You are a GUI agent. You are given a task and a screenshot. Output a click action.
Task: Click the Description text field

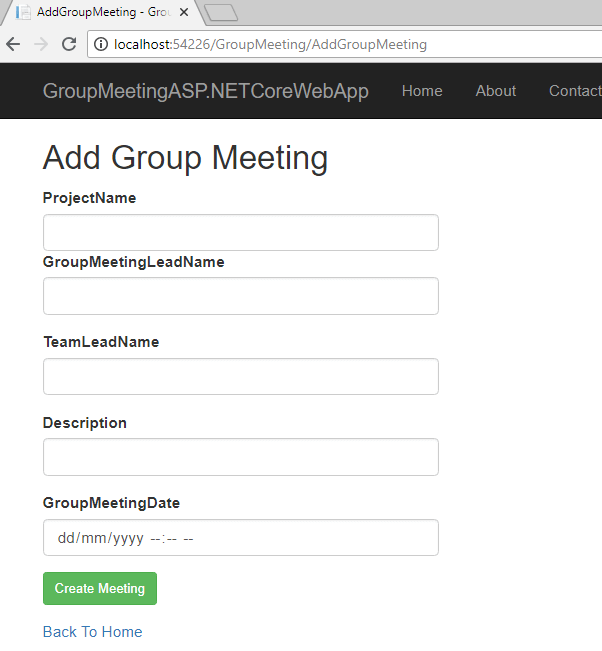pyautogui.click(x=240, y=457)
